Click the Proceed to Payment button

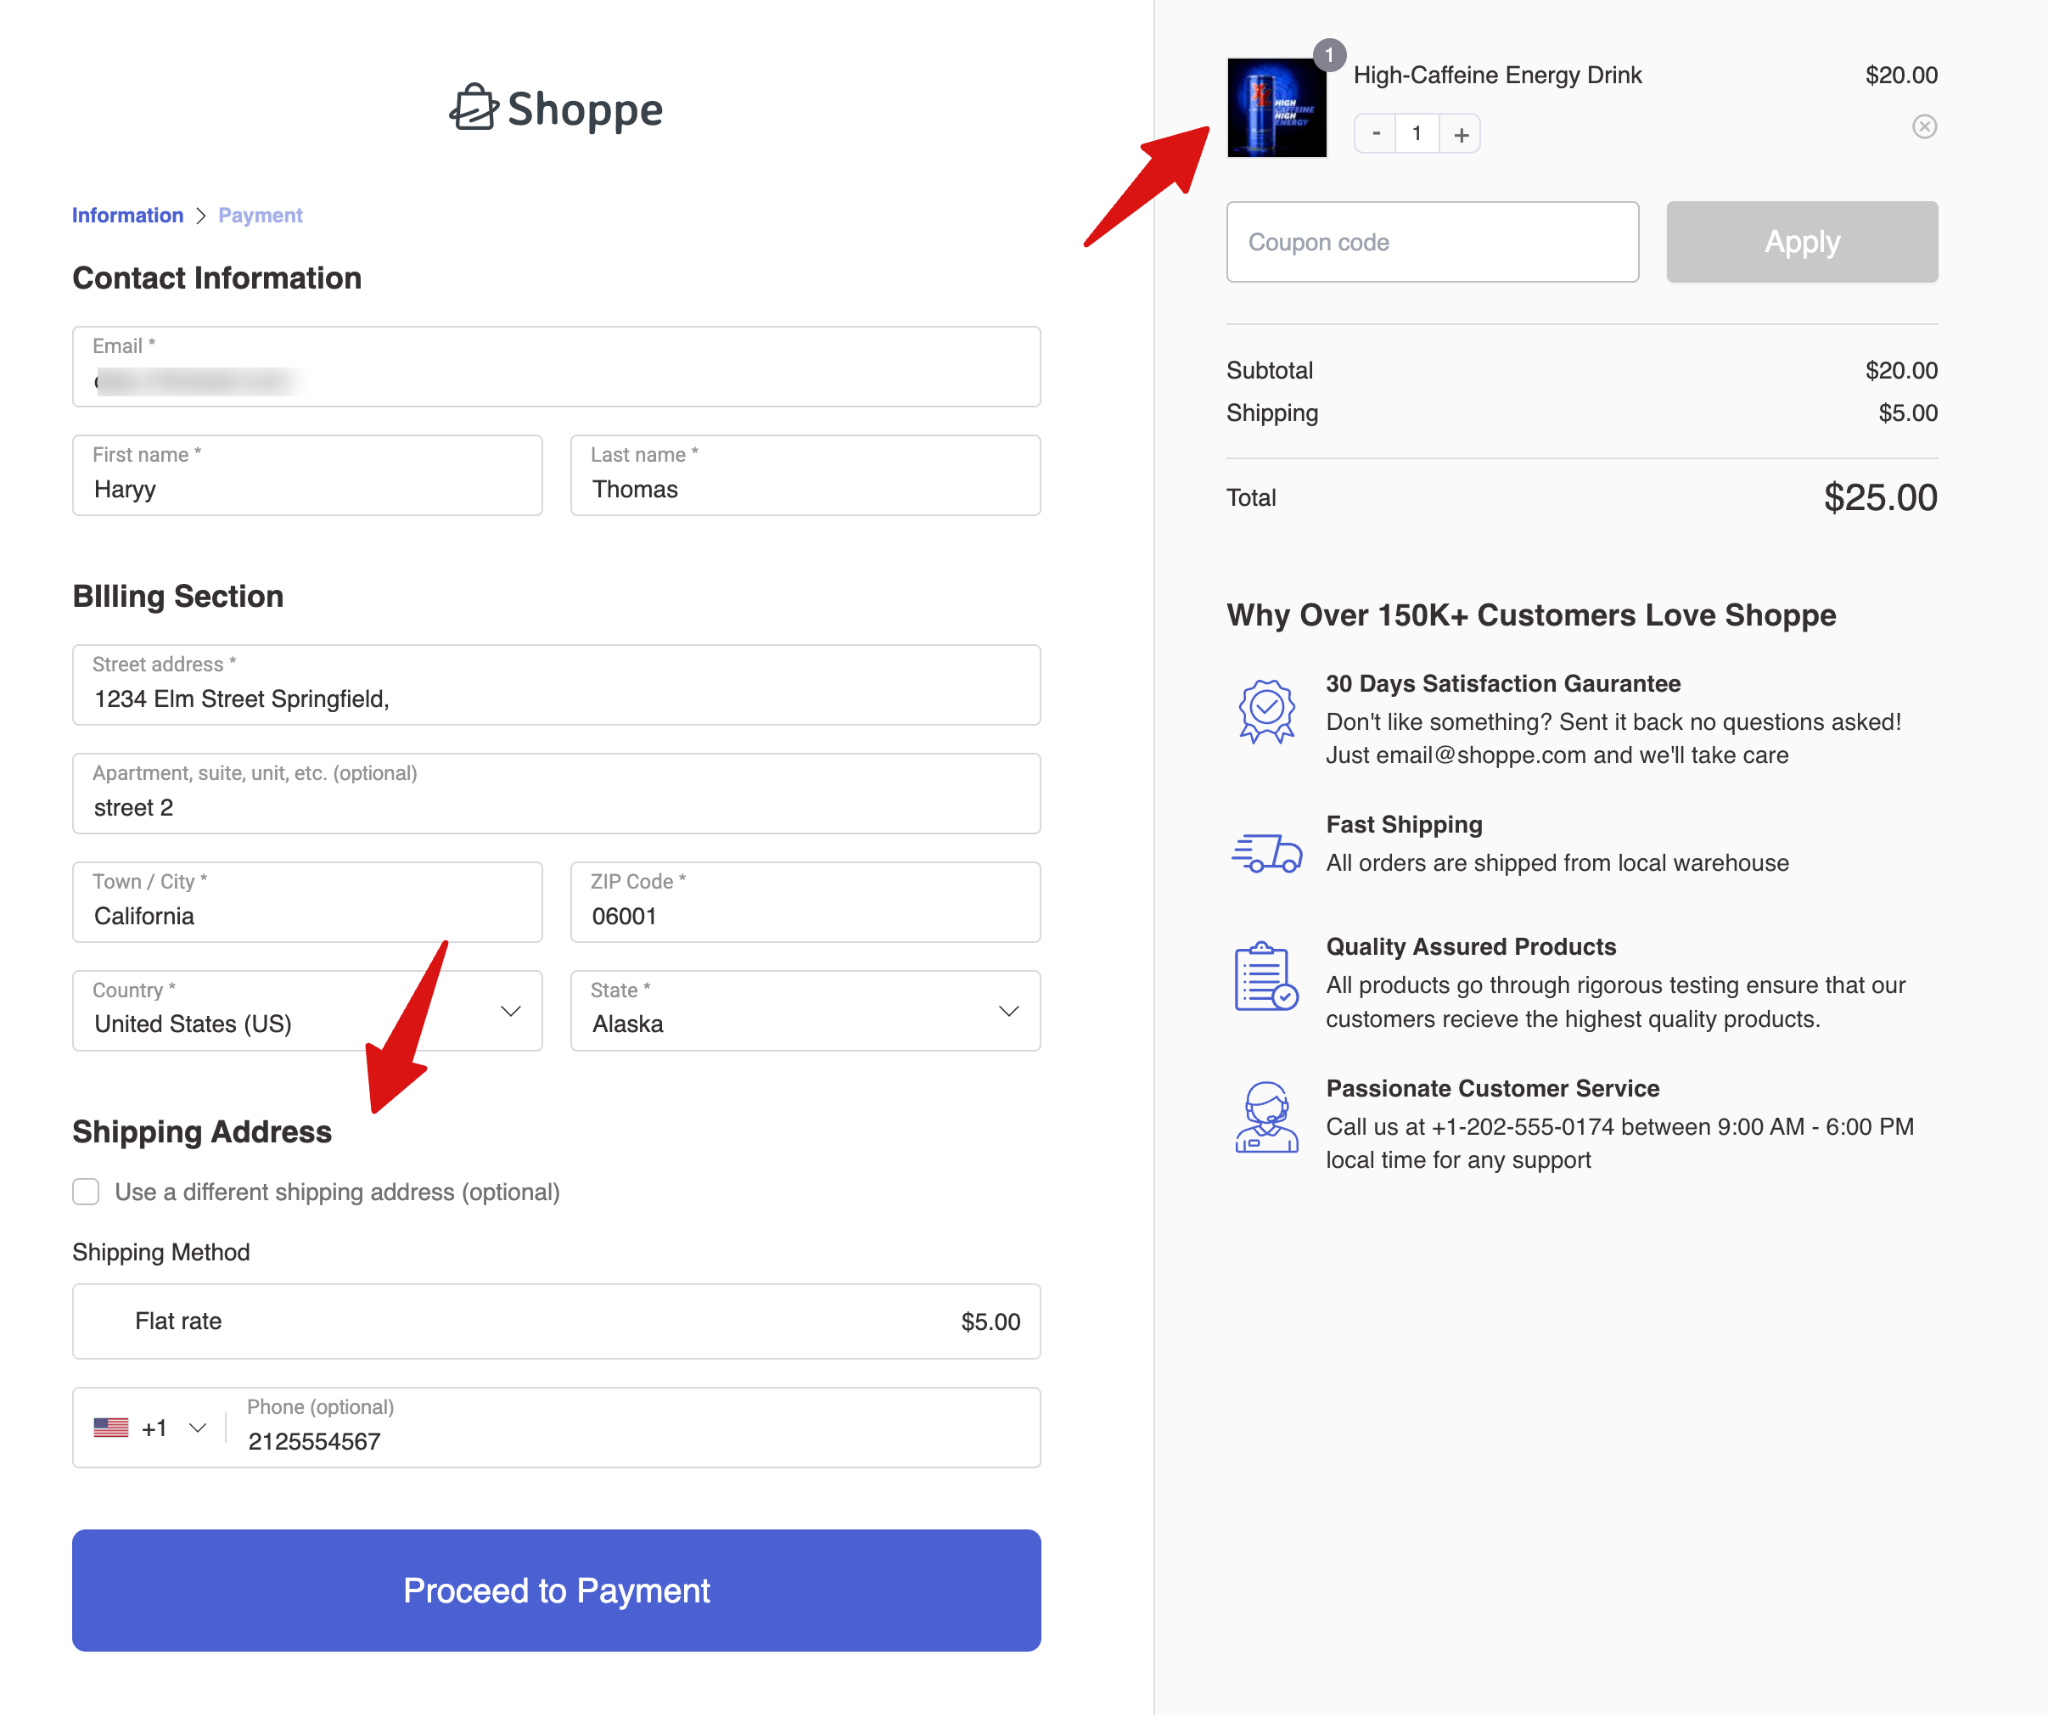point(556,1590)
